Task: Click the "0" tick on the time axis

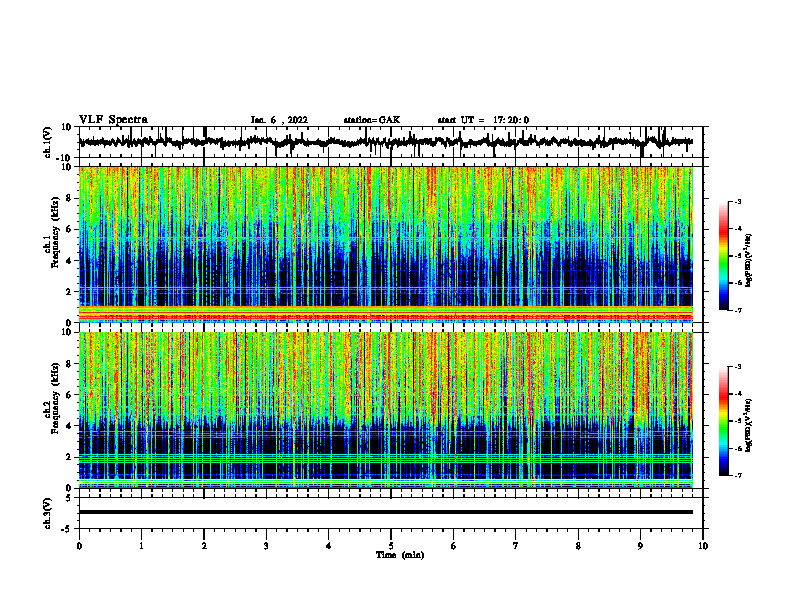Action: click(79, 546)
